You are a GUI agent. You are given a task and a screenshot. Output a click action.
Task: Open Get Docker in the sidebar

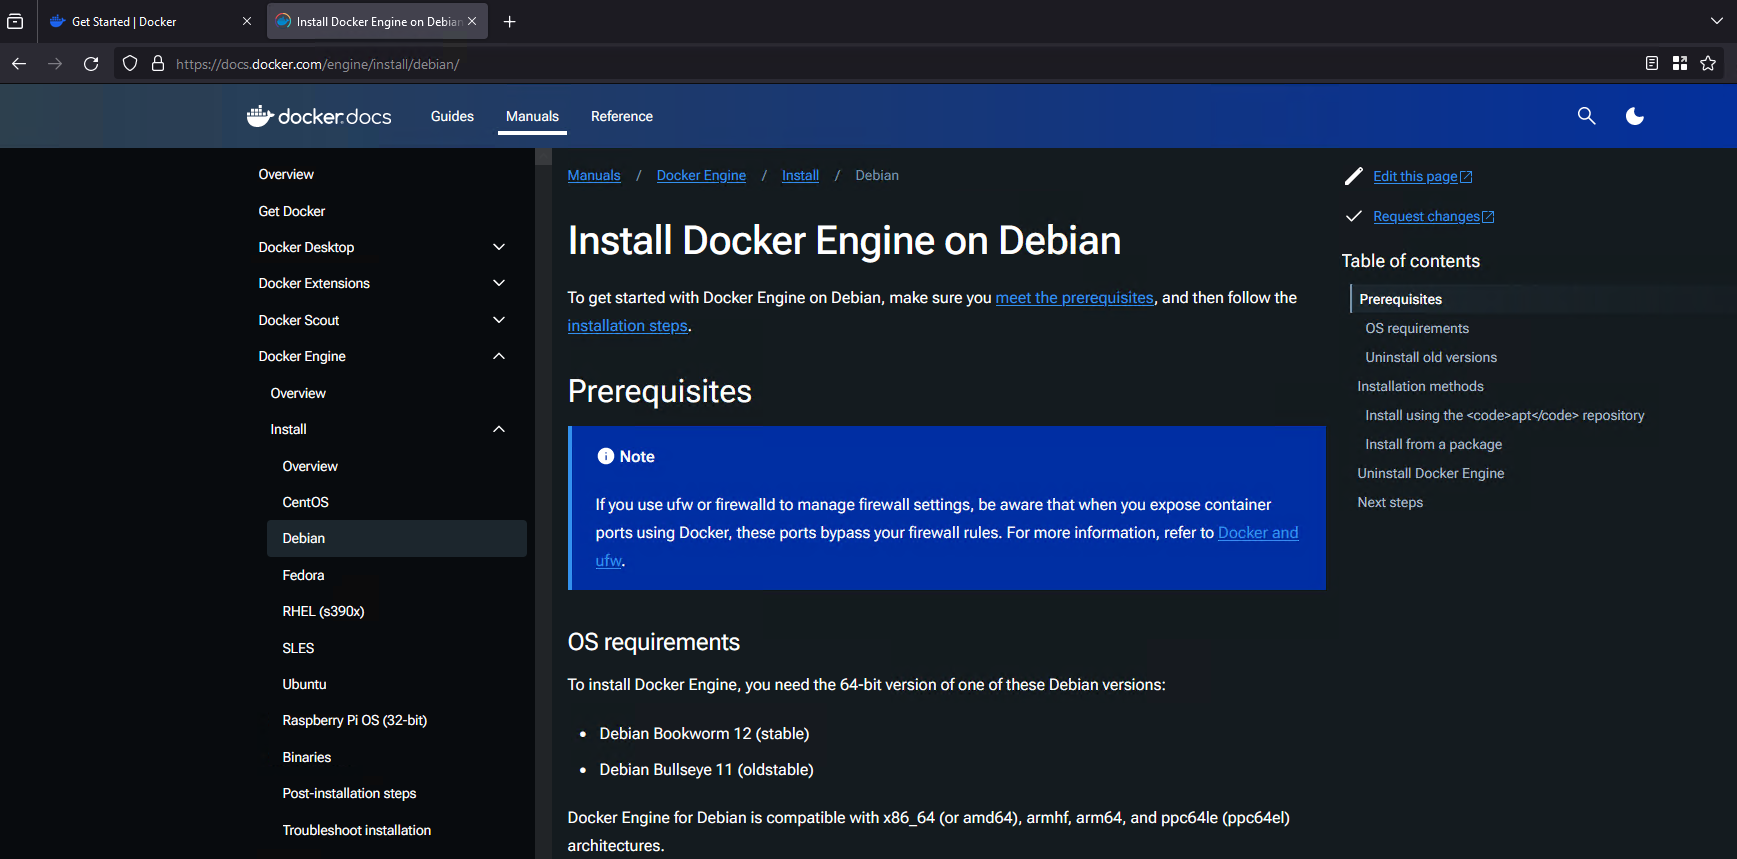[x=292, y=211]
